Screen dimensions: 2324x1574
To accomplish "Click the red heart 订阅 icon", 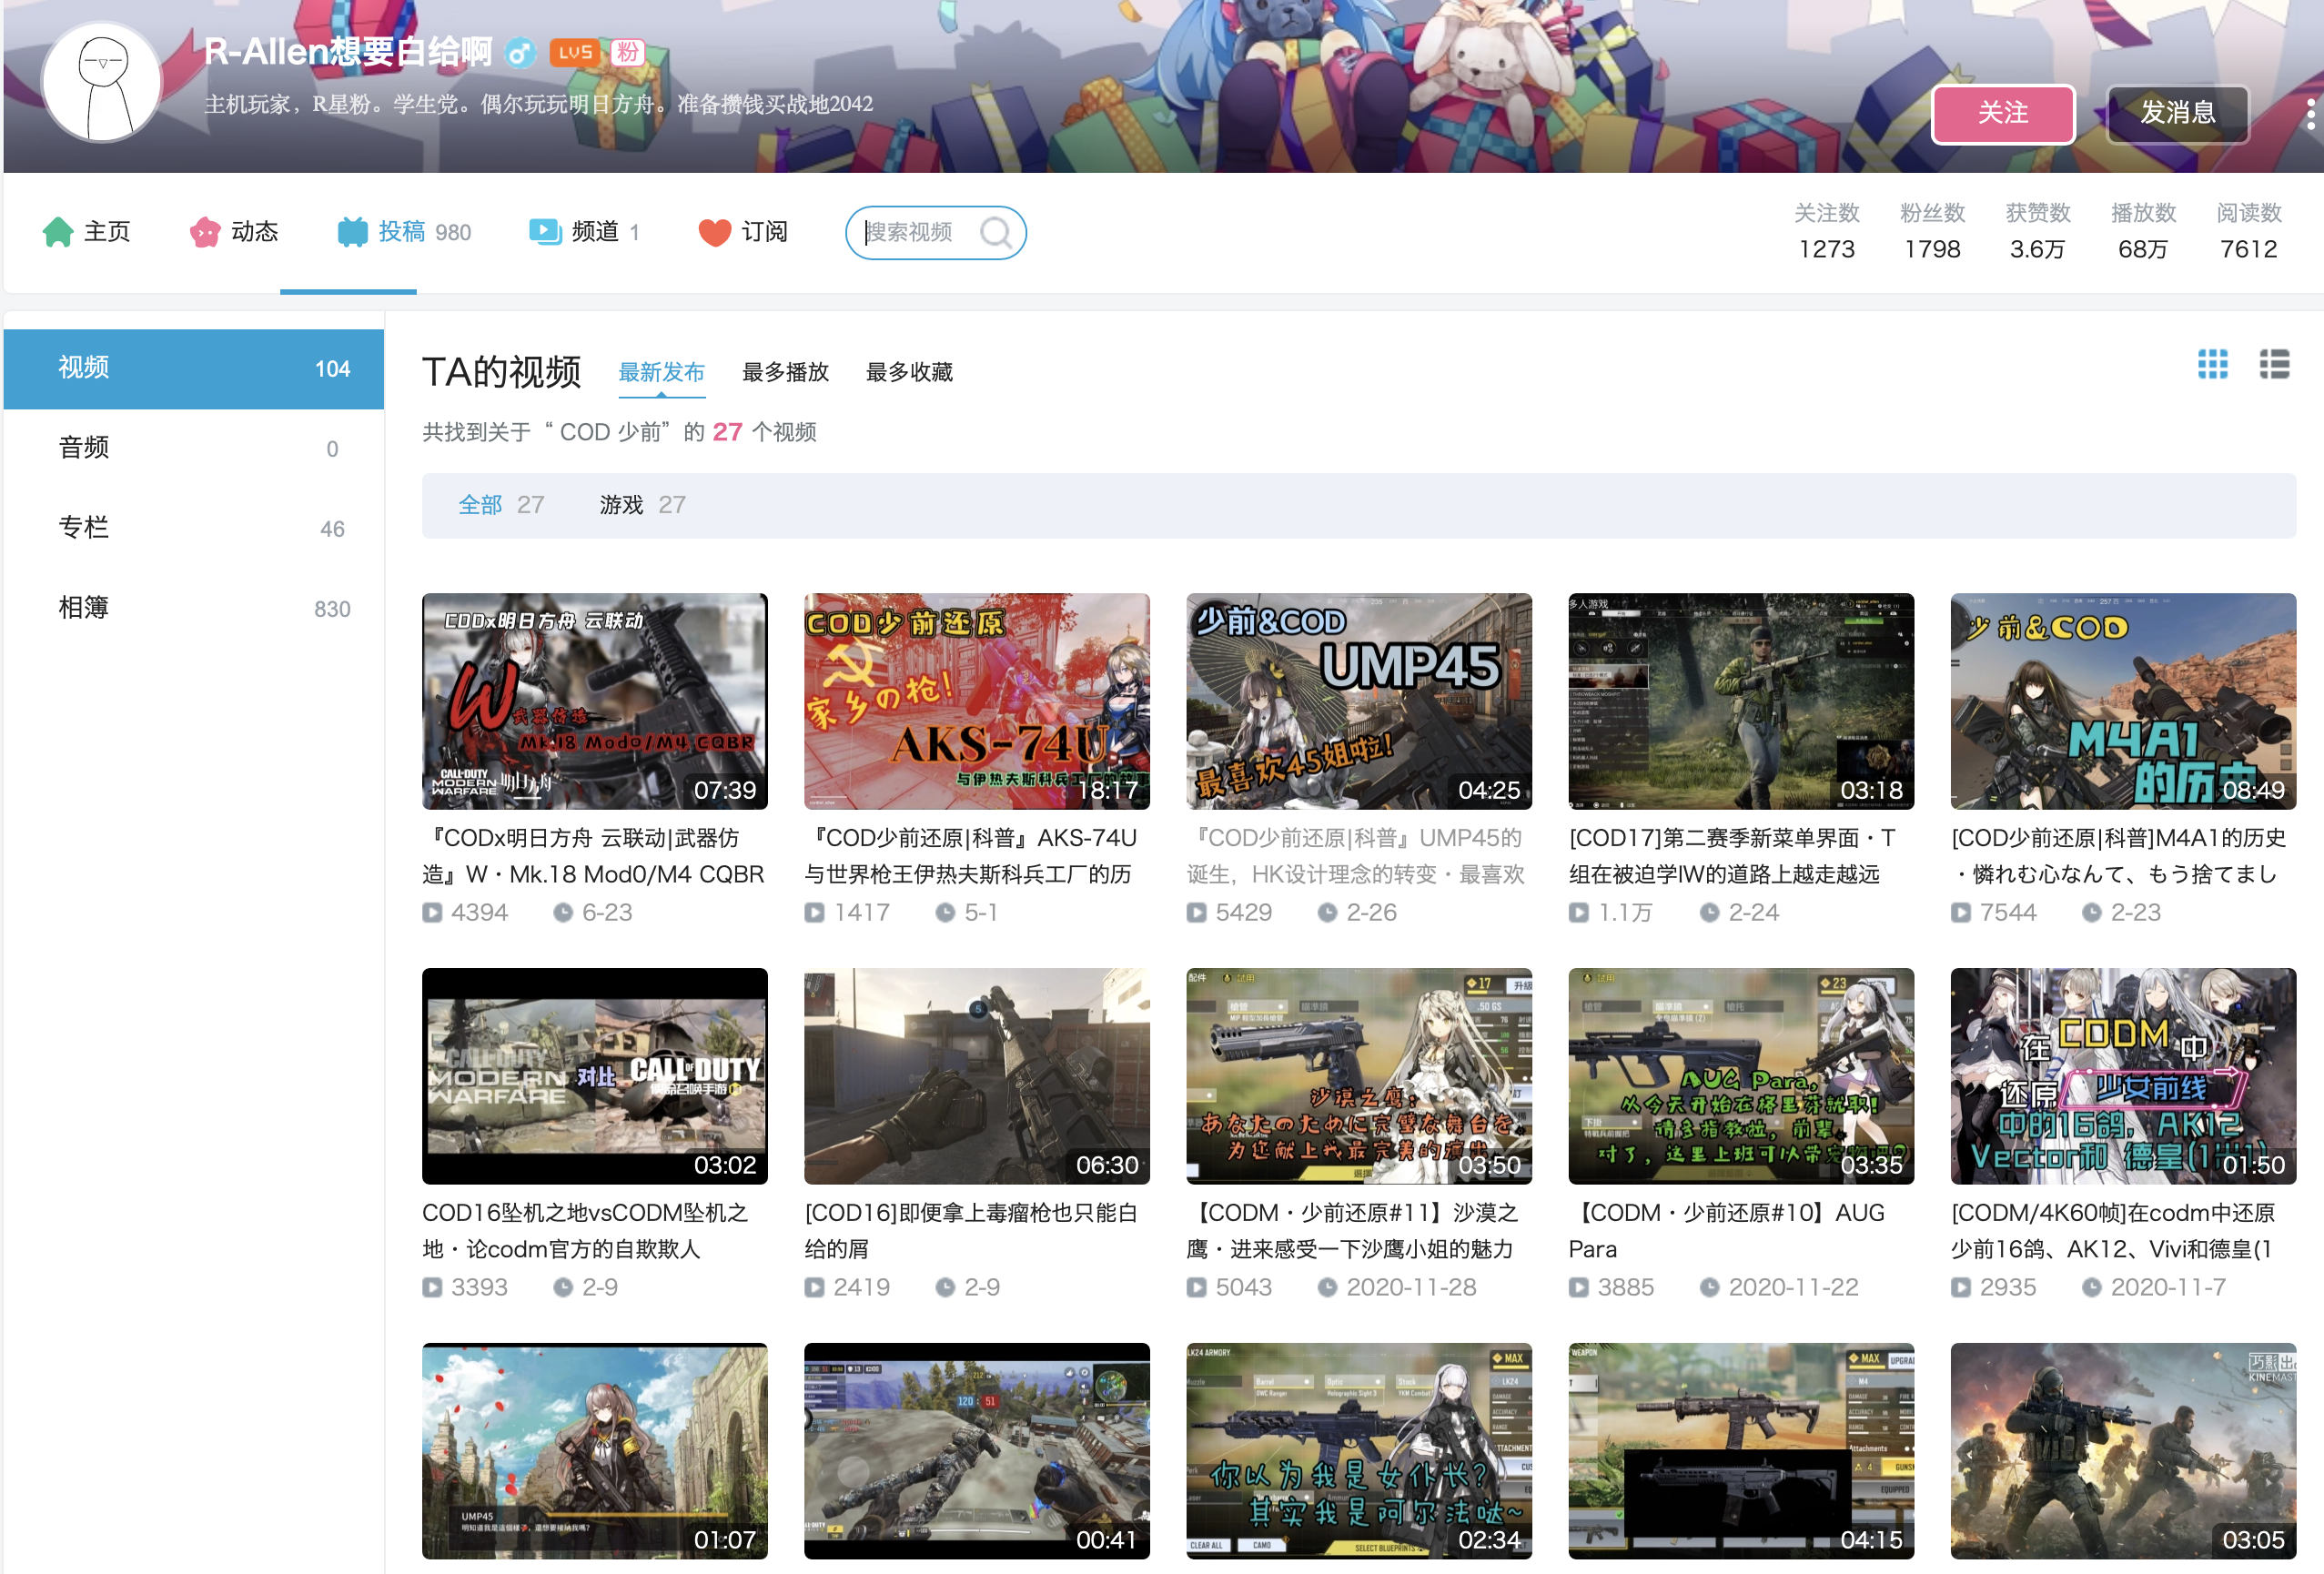I will click(714, 232).
